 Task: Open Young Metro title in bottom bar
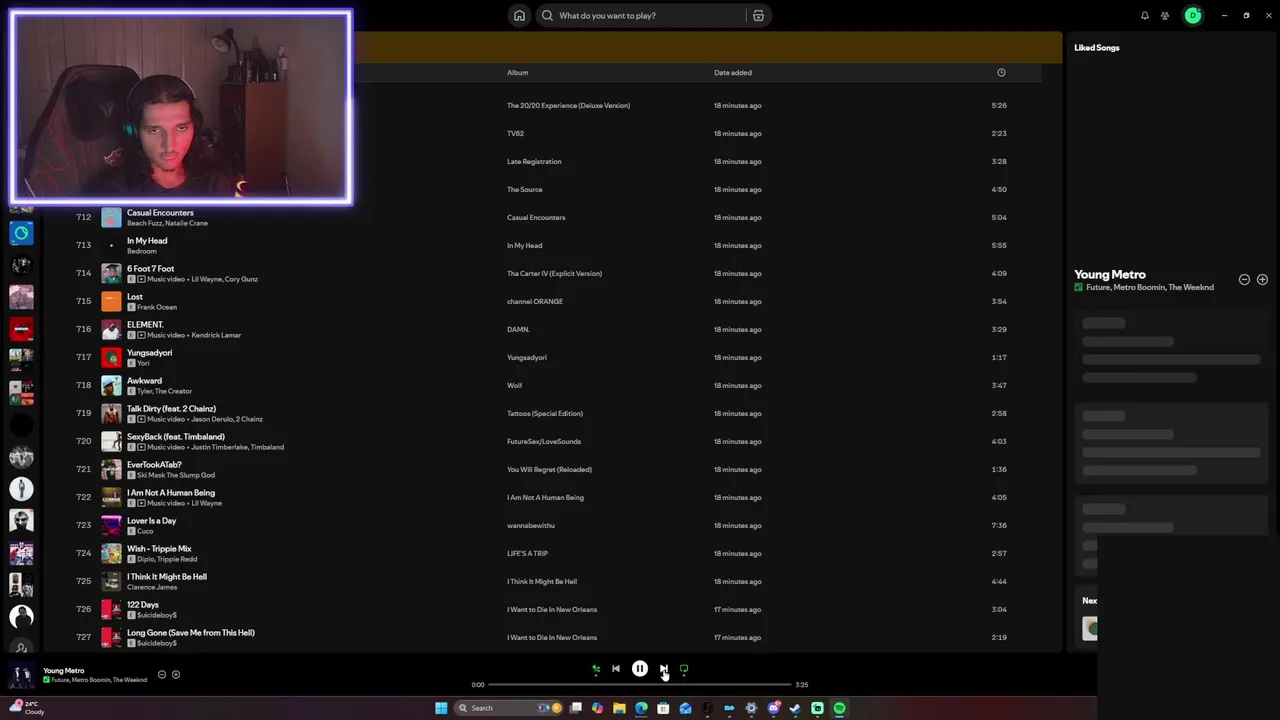[64, 671]
